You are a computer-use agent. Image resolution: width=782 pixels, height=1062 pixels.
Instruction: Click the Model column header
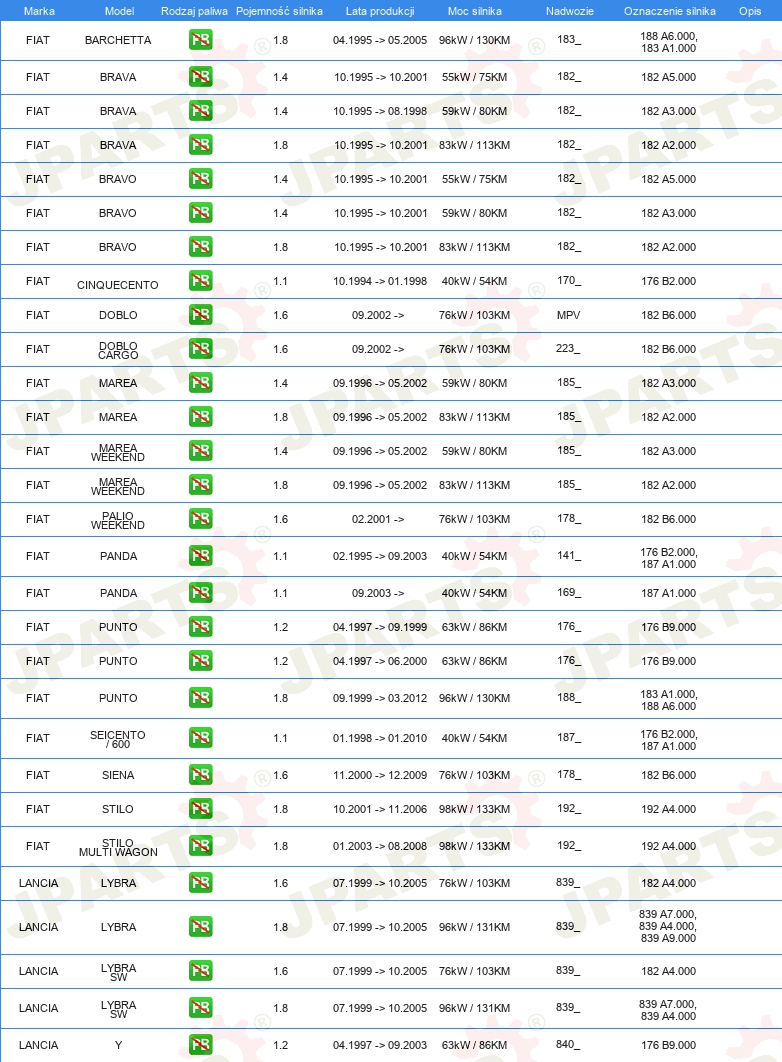(x=119, y=11)
